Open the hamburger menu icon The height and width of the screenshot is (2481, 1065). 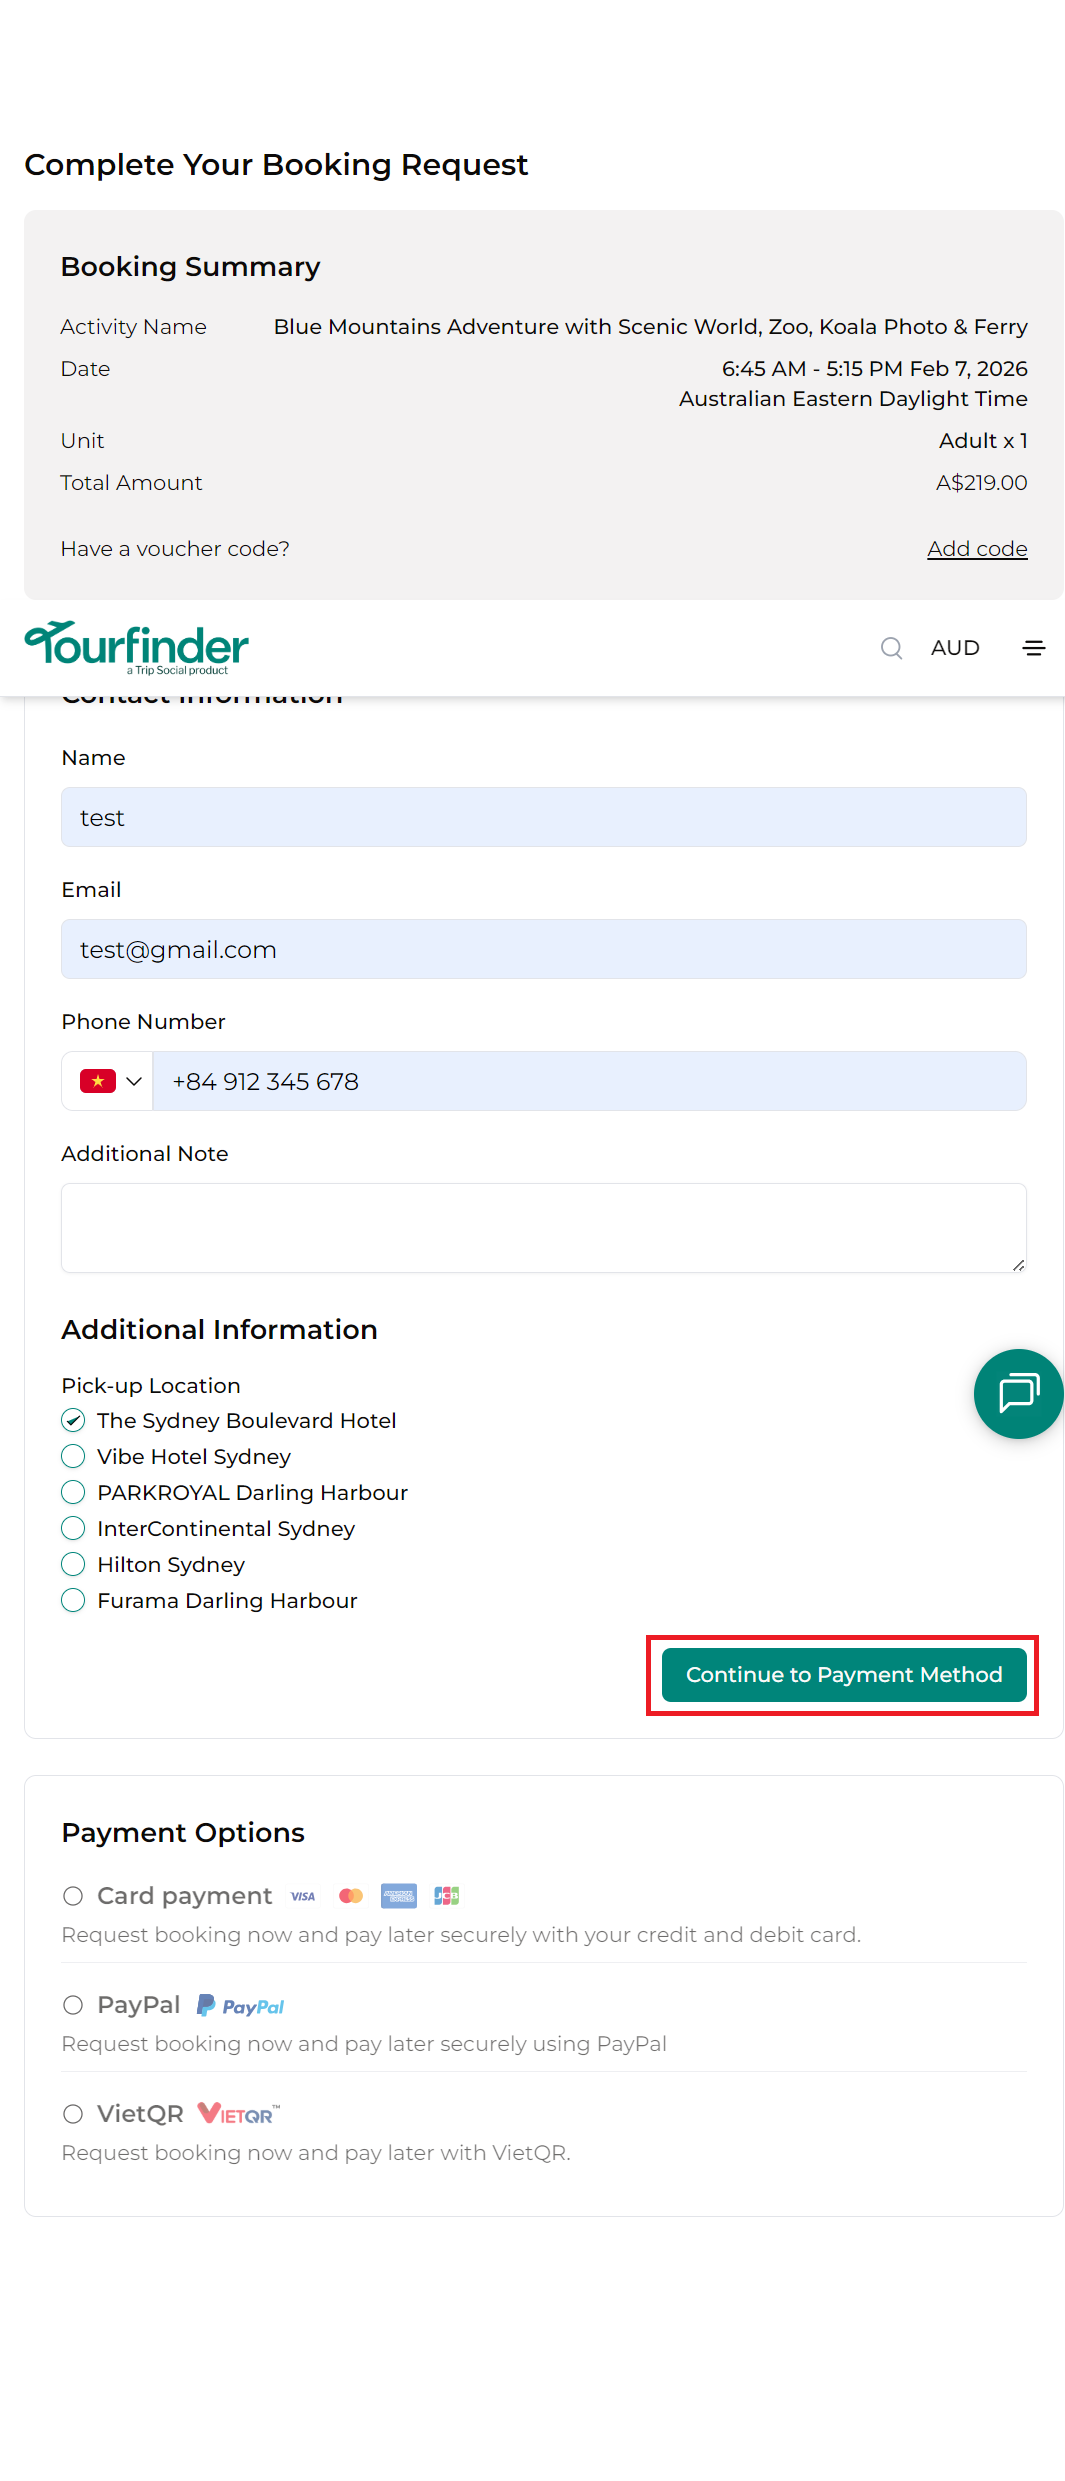click(1034, 648)
